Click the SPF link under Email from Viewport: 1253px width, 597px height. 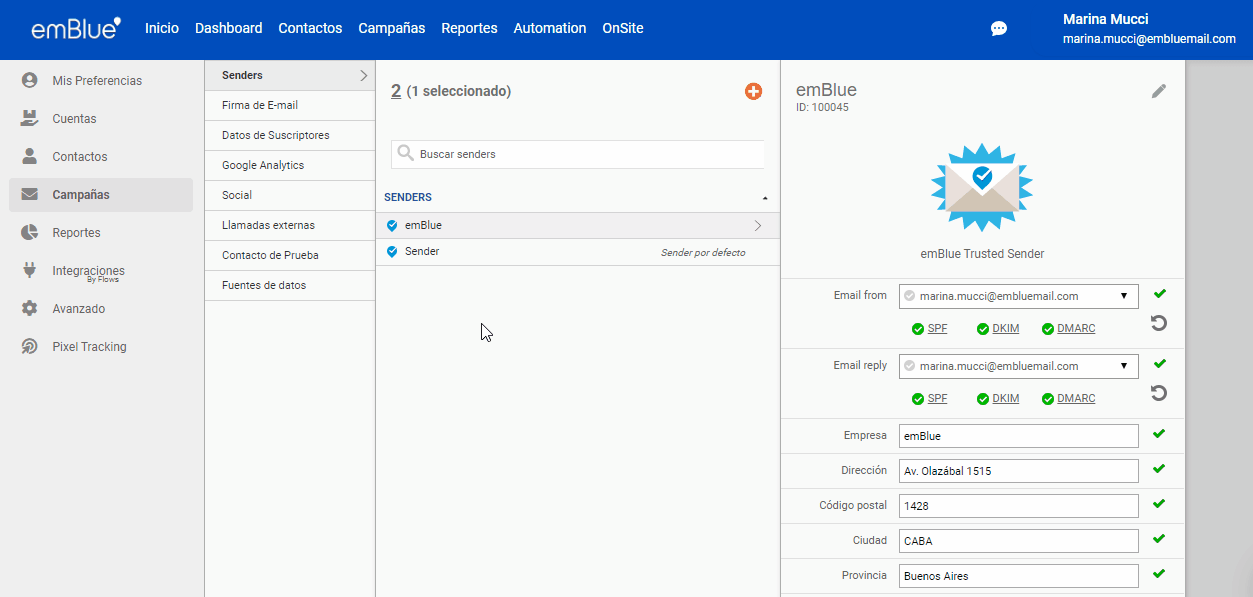click(x=937, y=329)
